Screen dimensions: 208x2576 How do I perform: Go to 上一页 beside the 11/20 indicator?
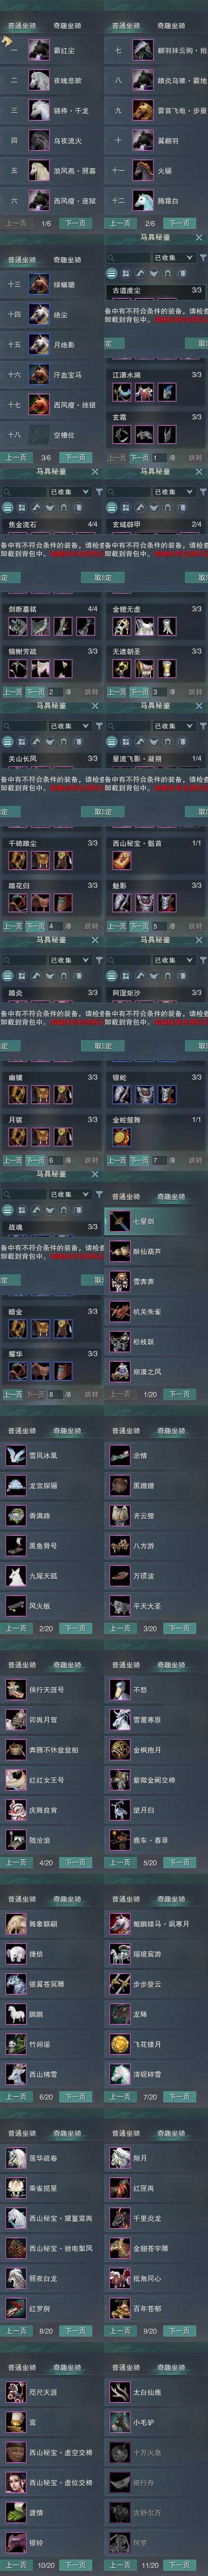pyautogui.click(x=120, y=2565)
